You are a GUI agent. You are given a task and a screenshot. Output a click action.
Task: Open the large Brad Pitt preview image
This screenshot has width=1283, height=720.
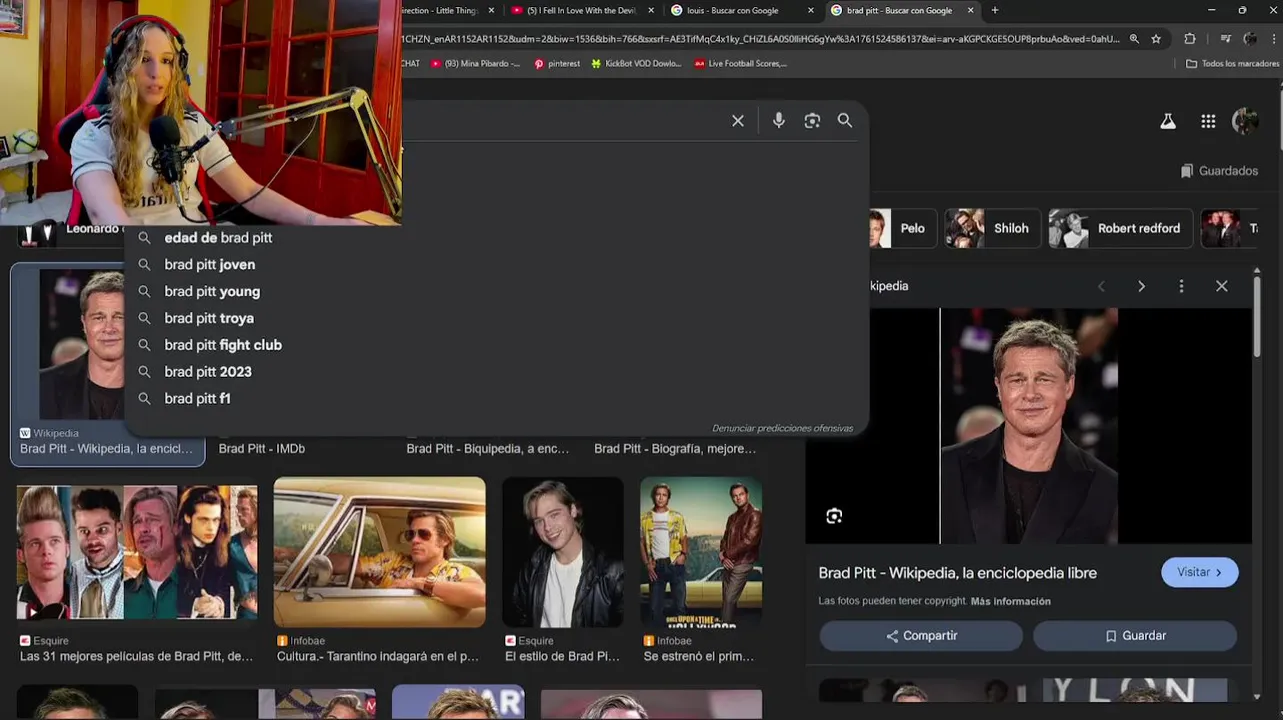pyautogui.click(x=1029, y=426)
